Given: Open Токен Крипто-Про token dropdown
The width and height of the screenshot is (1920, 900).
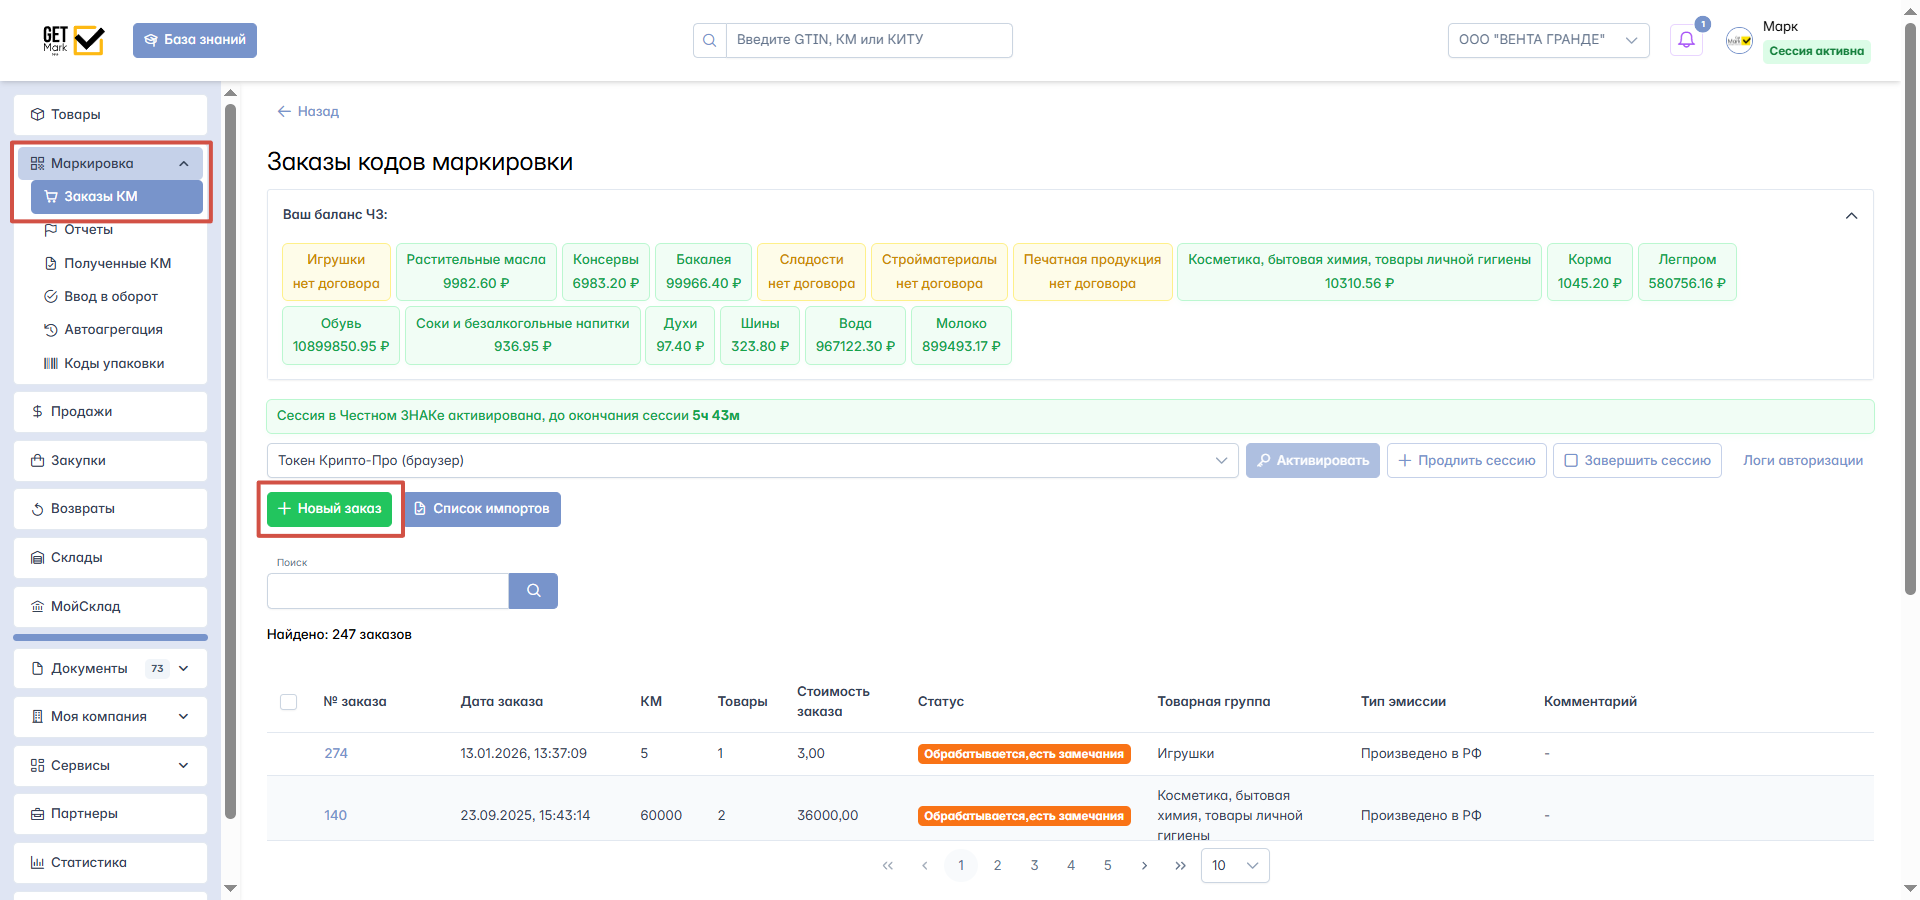Looking at the screenshot, I should [x=752, y=461].
